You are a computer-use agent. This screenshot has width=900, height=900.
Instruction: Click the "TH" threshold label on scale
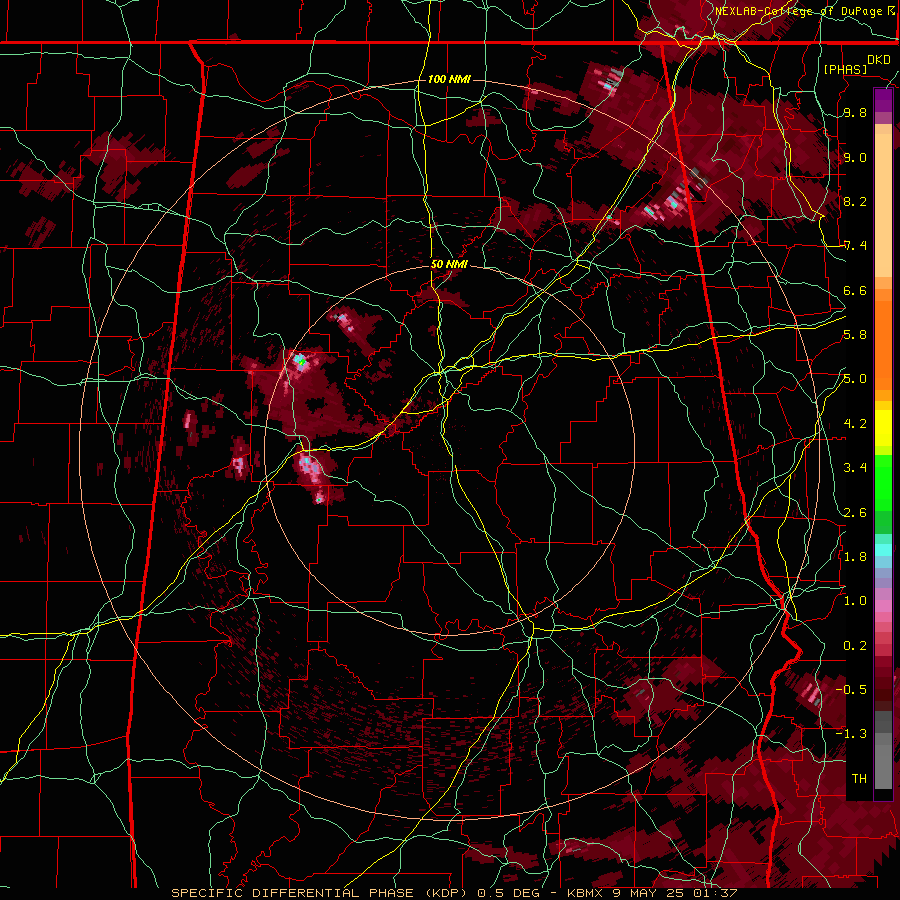(x=859, y=779)
